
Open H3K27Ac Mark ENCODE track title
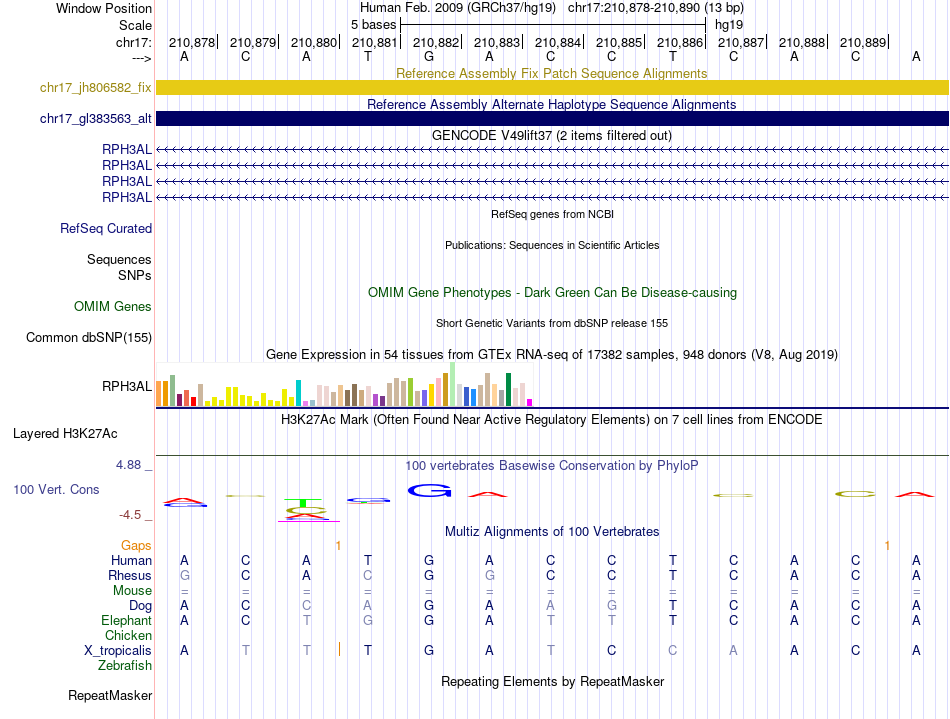tap(551, 419)
